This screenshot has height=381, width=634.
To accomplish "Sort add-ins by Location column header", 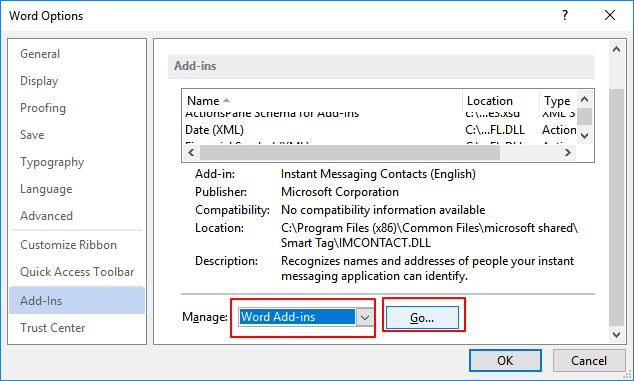I will point(501,100).
